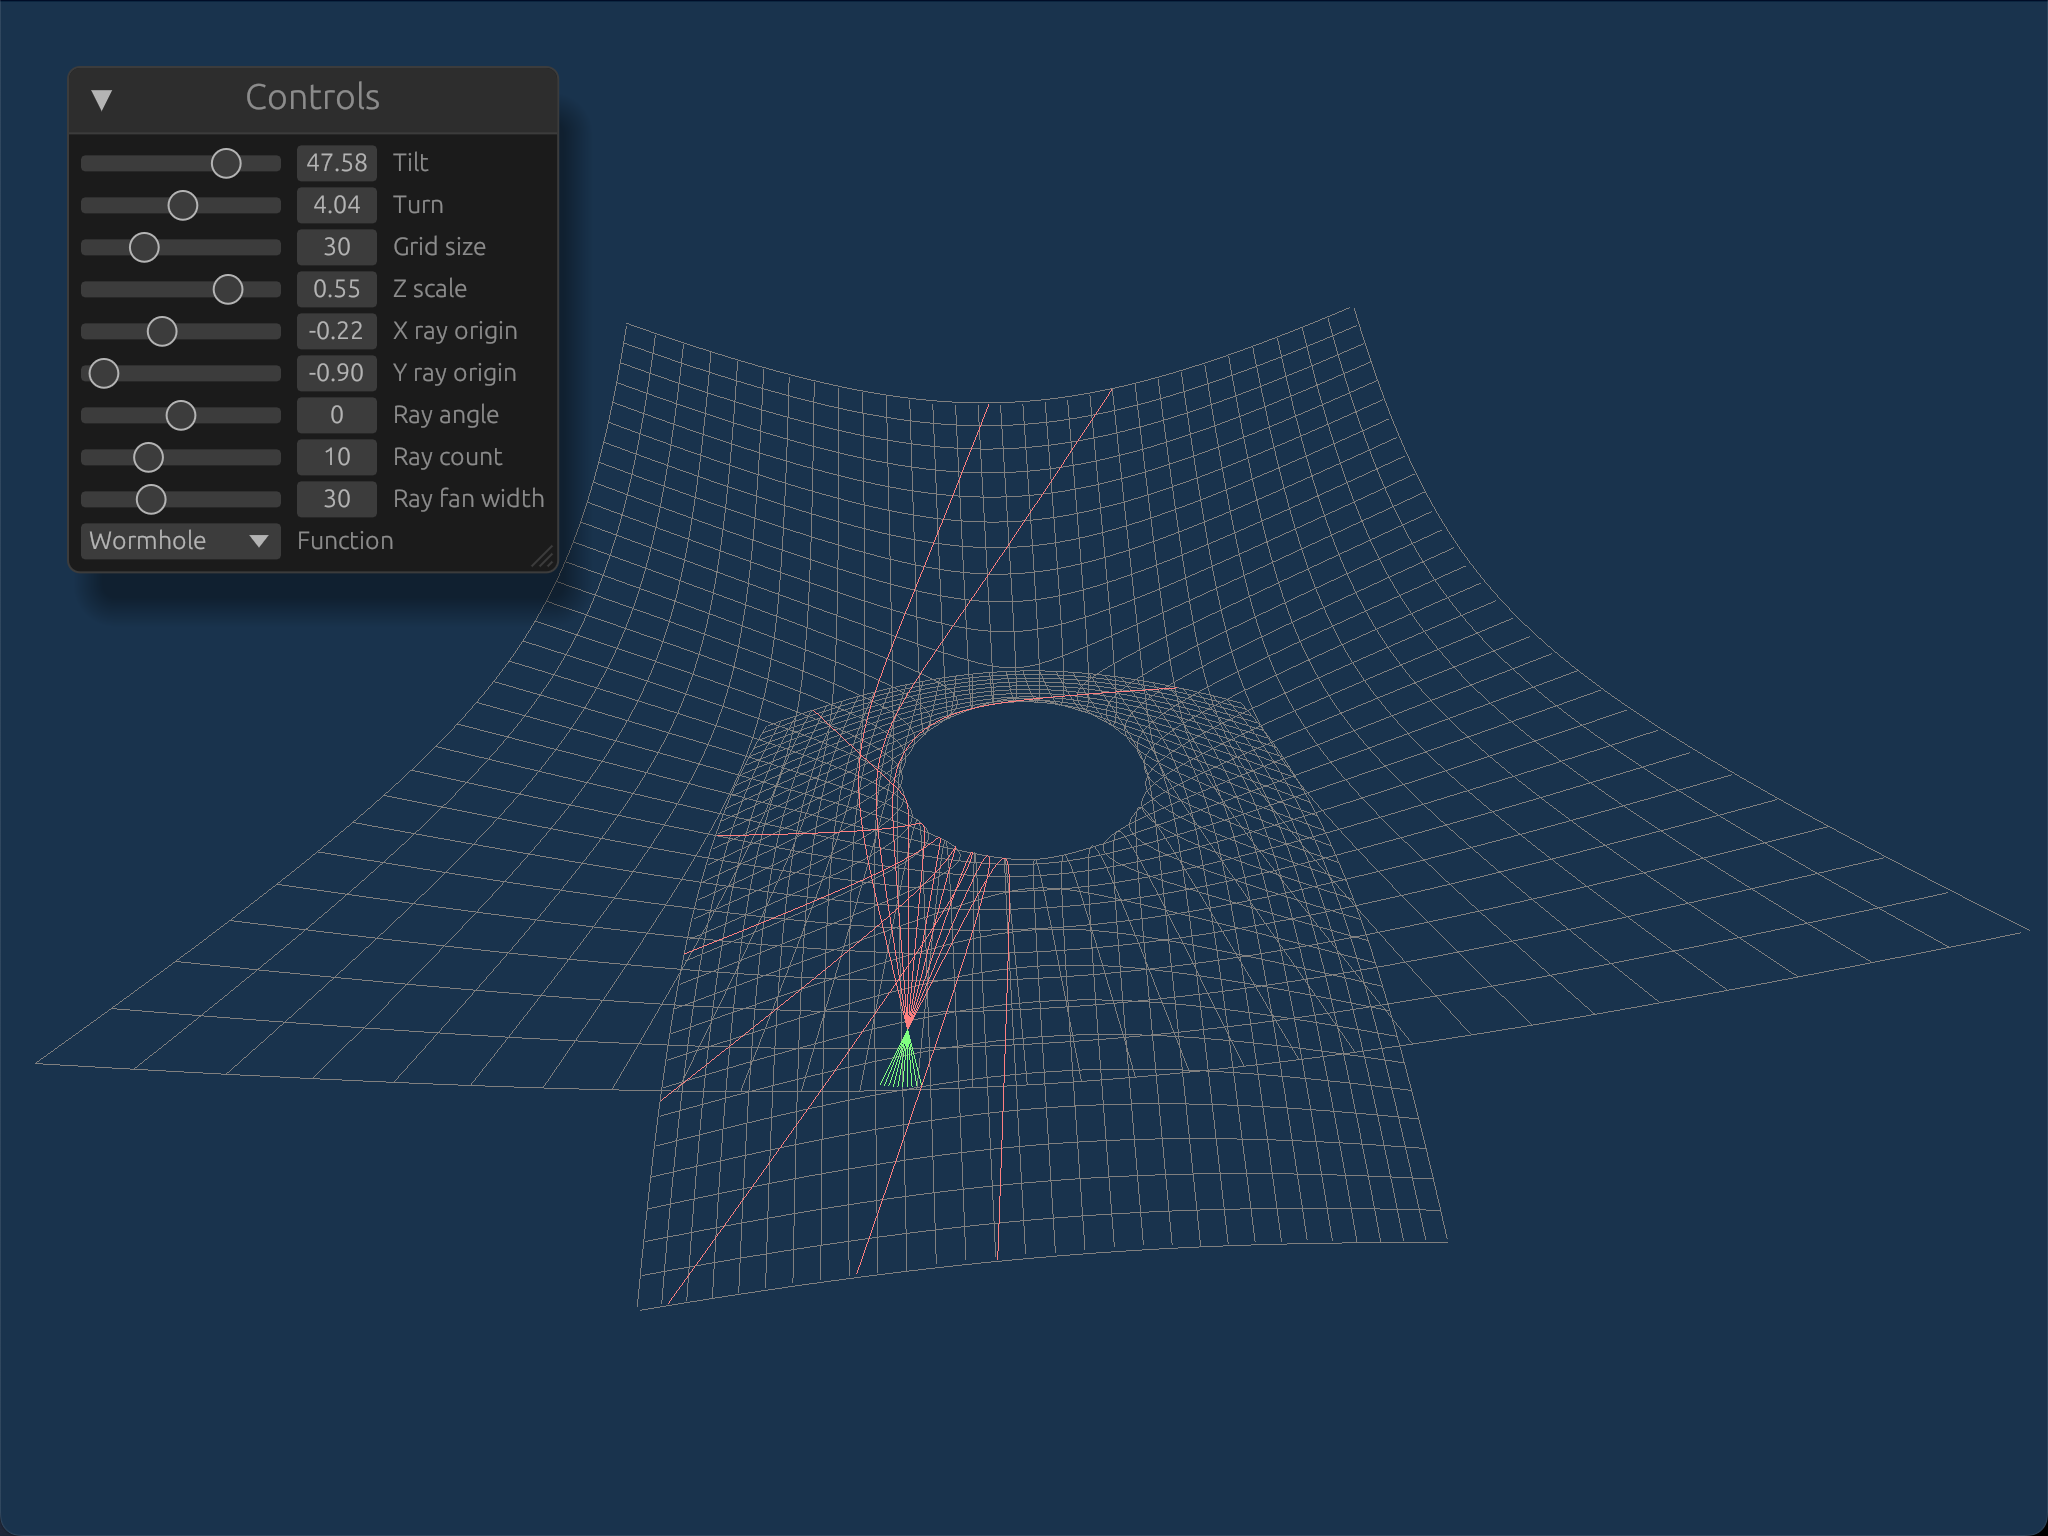Screen dimensions: 2048x1536
Task: Click the X ray origin slider knob
Action: pos(162,331)
